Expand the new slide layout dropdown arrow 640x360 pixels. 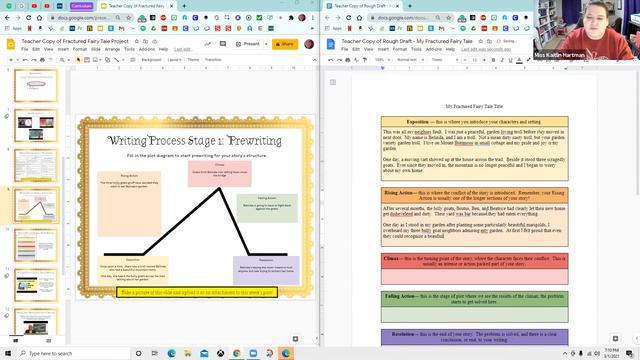(18, 60)
